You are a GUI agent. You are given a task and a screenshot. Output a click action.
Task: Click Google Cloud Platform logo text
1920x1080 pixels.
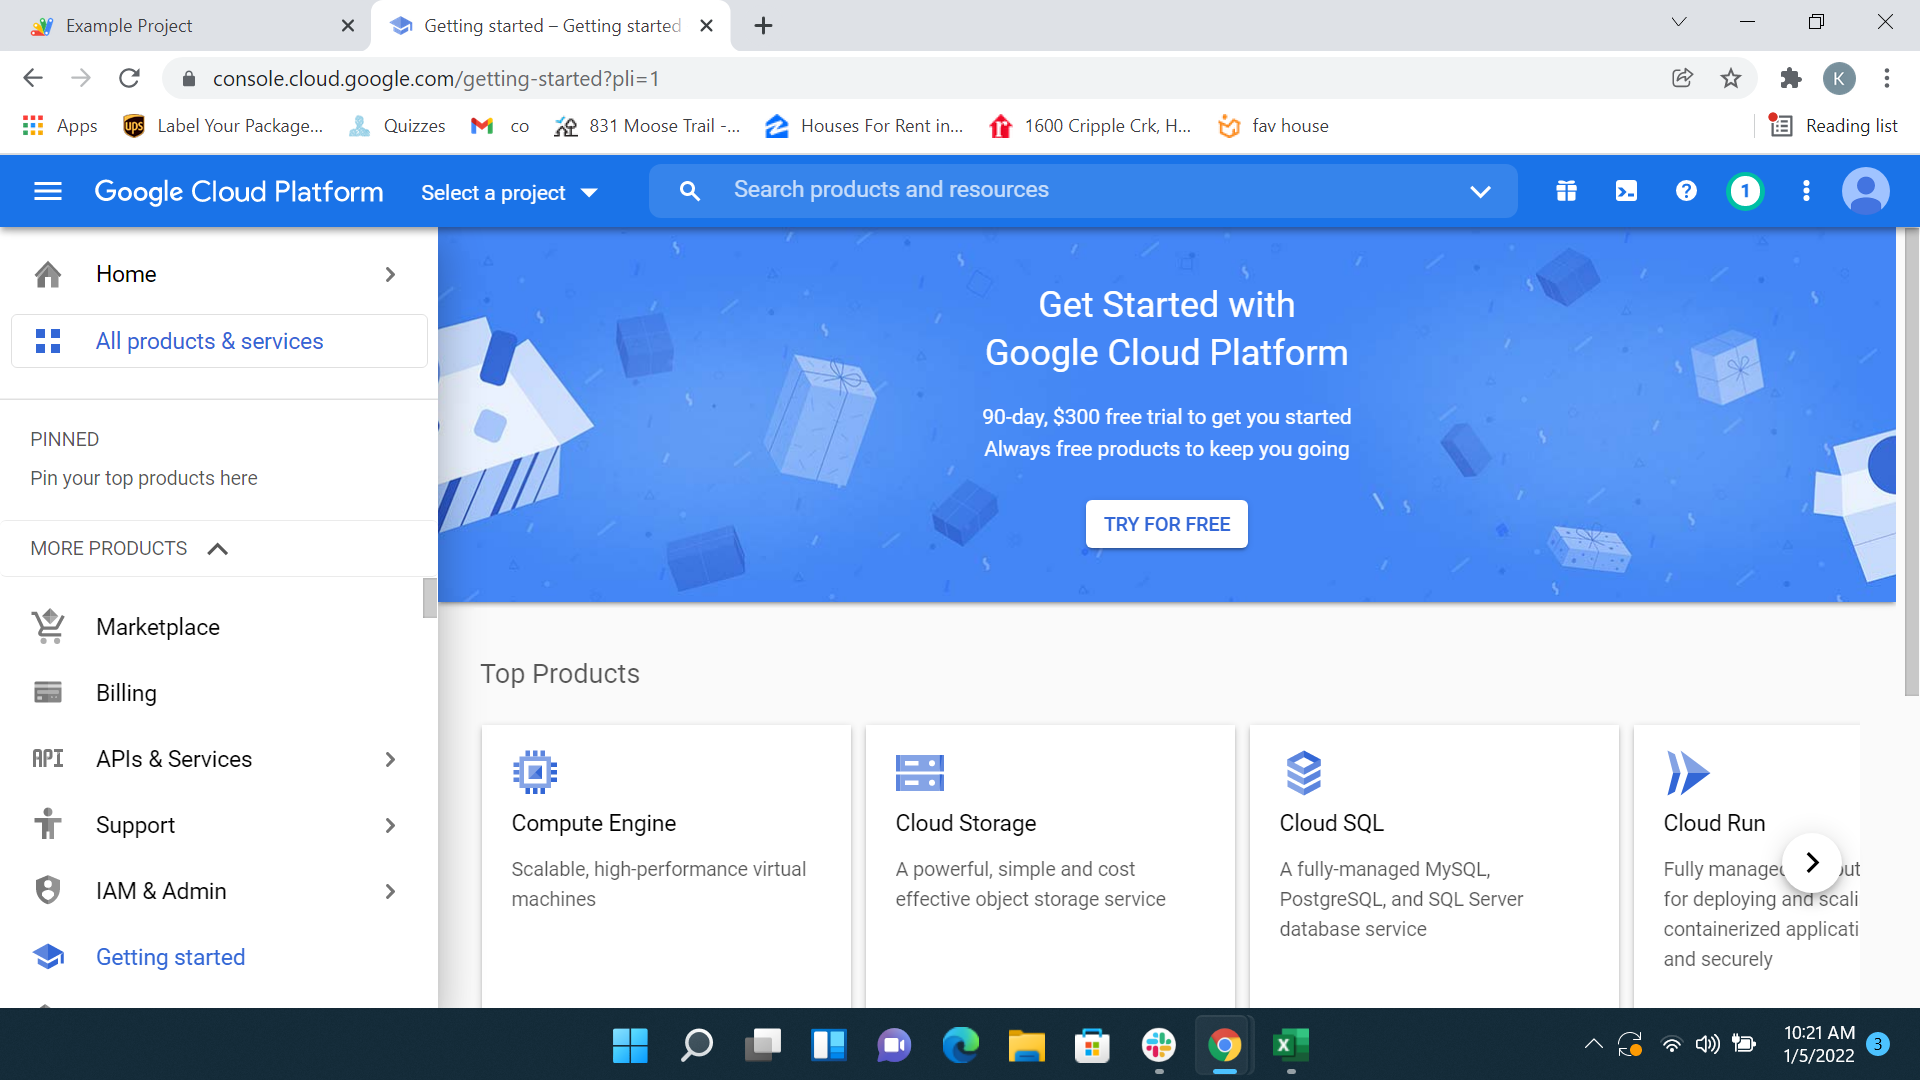(x=239, y=191)
